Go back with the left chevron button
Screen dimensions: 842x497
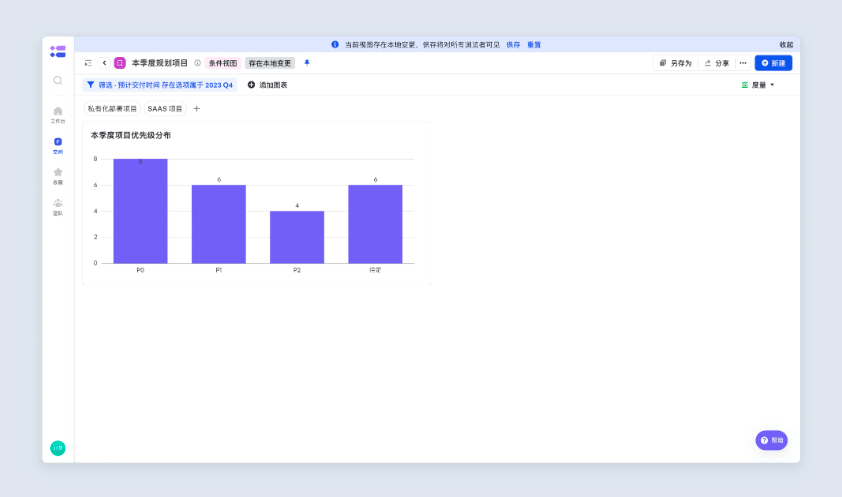[x=104, y=63]
